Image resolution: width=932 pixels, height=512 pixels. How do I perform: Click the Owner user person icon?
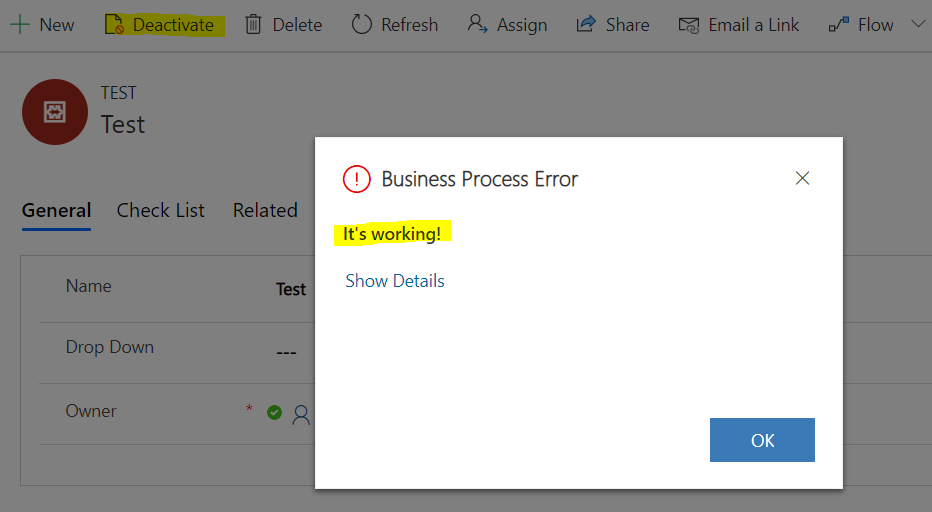click(301, 414)
